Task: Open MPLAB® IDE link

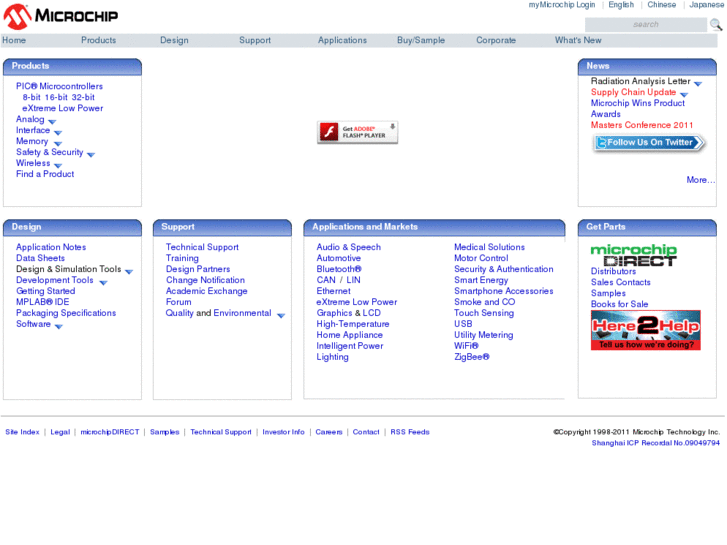Action: tap(42, 302)
